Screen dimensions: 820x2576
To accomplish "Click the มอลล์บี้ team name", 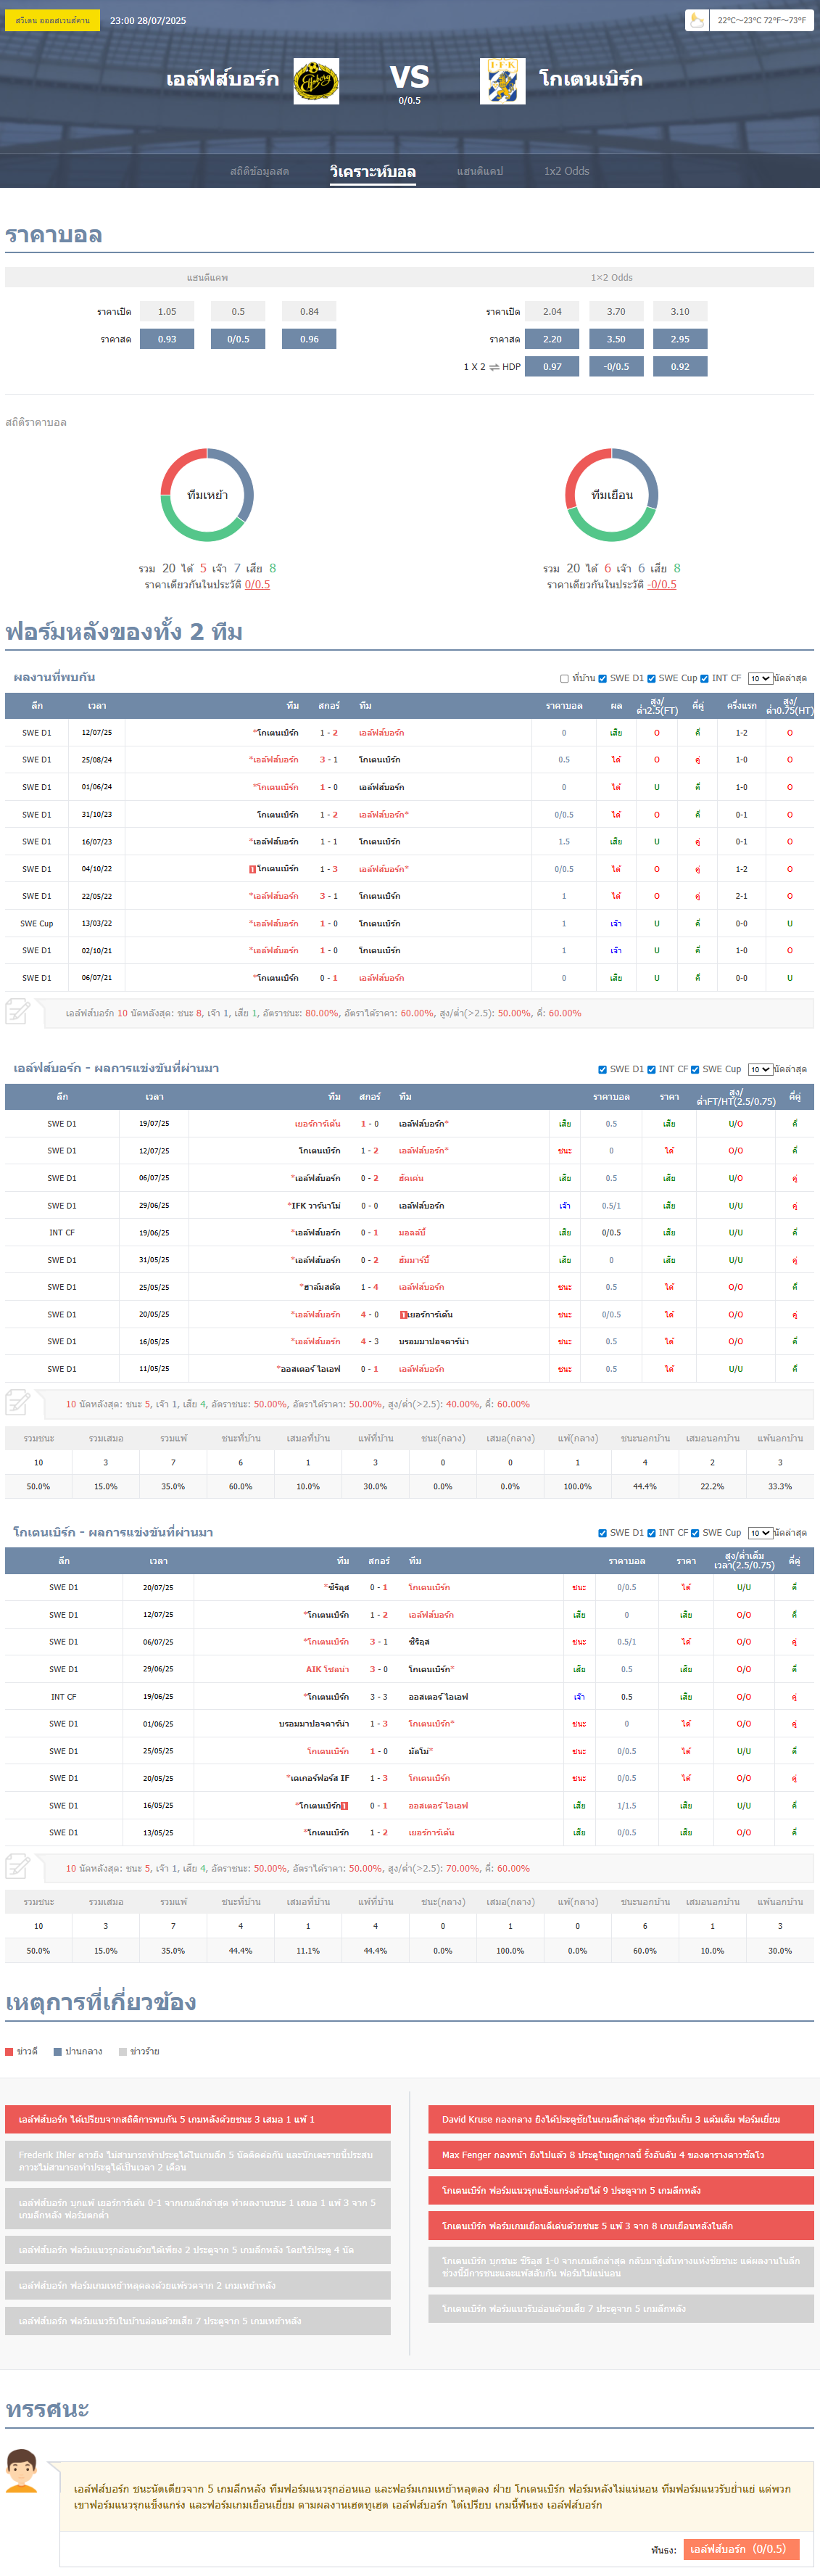I will 412,1233.
